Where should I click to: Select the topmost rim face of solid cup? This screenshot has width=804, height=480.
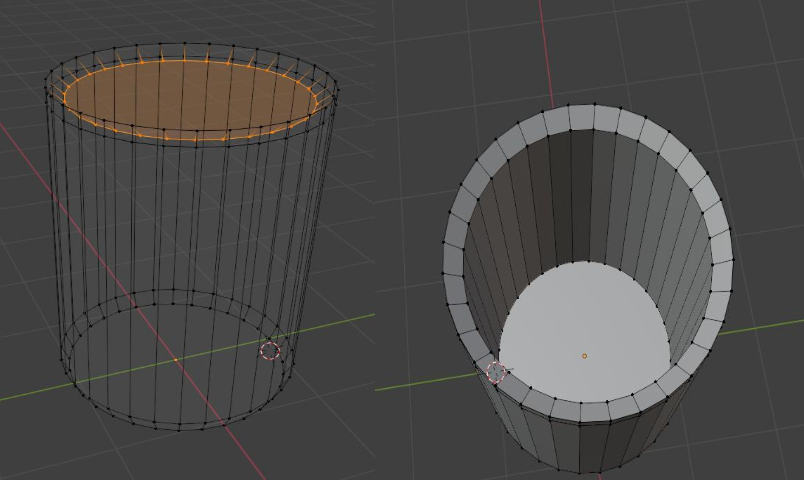(x=582, y=119)
